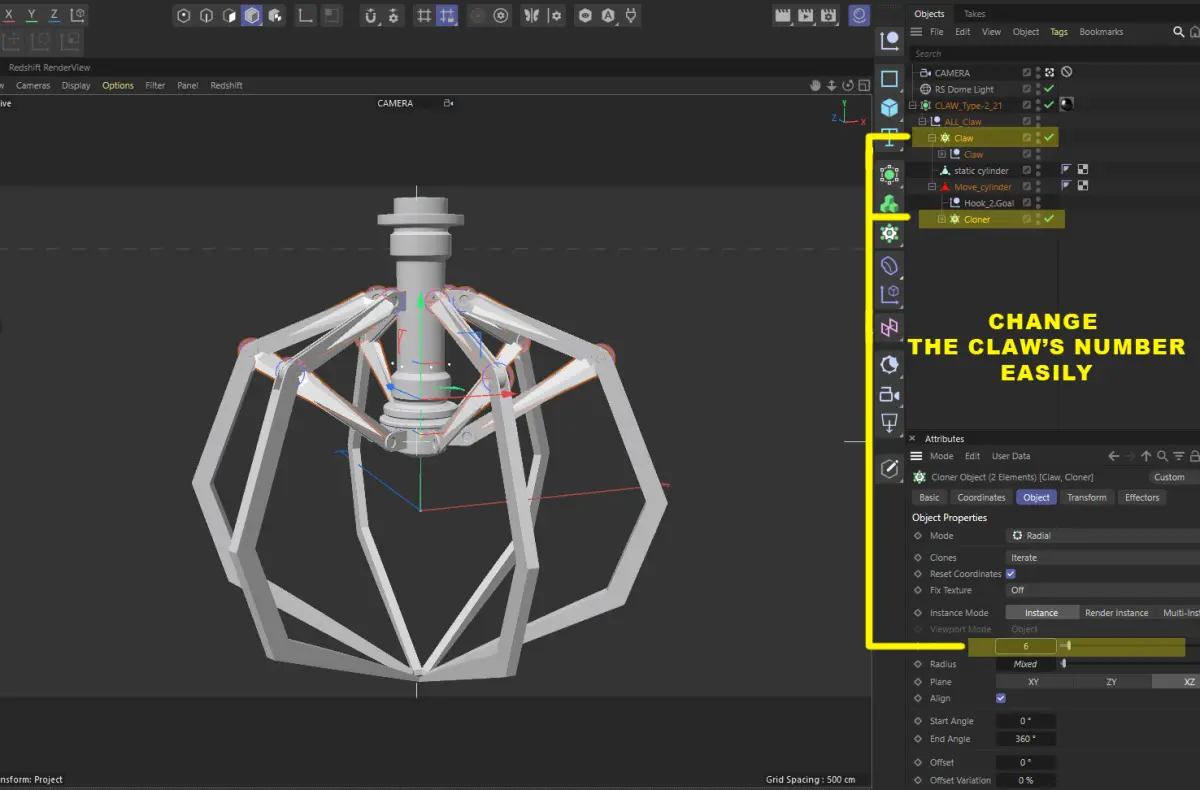Click the purple Redshift circle icon
The image size is (1200, 790).
point(859,15)
